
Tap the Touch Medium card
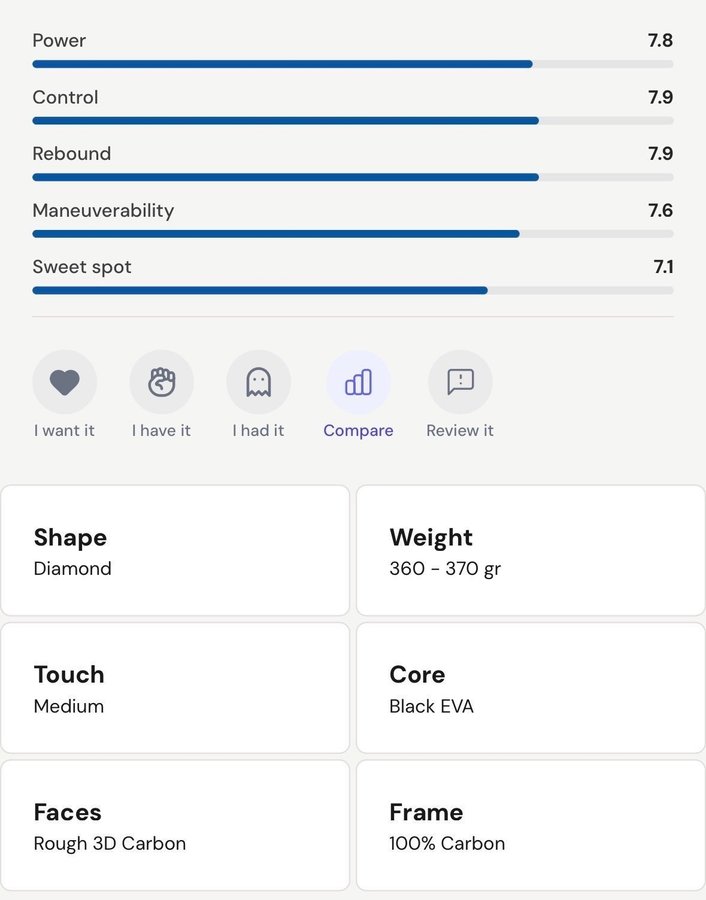pos(175,688)
